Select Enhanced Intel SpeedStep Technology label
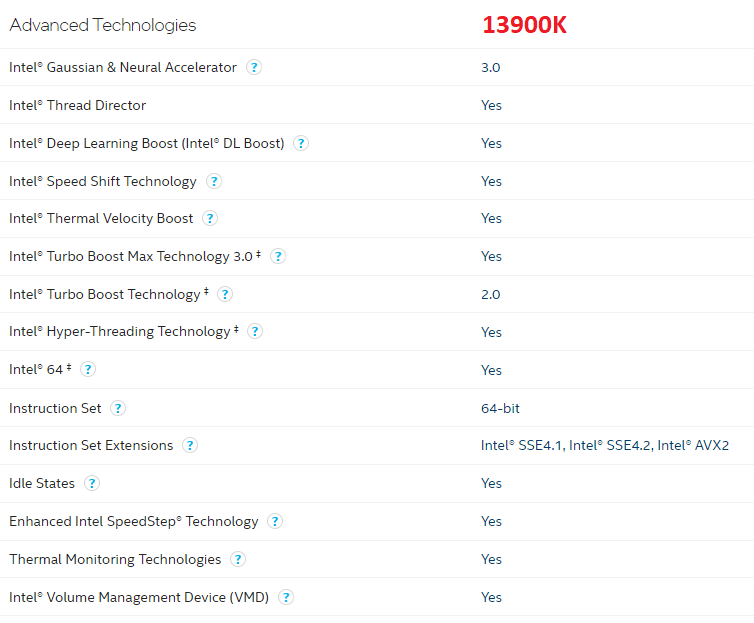Image resolution: width=754 pixels, height=623 pixels. (134, 521)
